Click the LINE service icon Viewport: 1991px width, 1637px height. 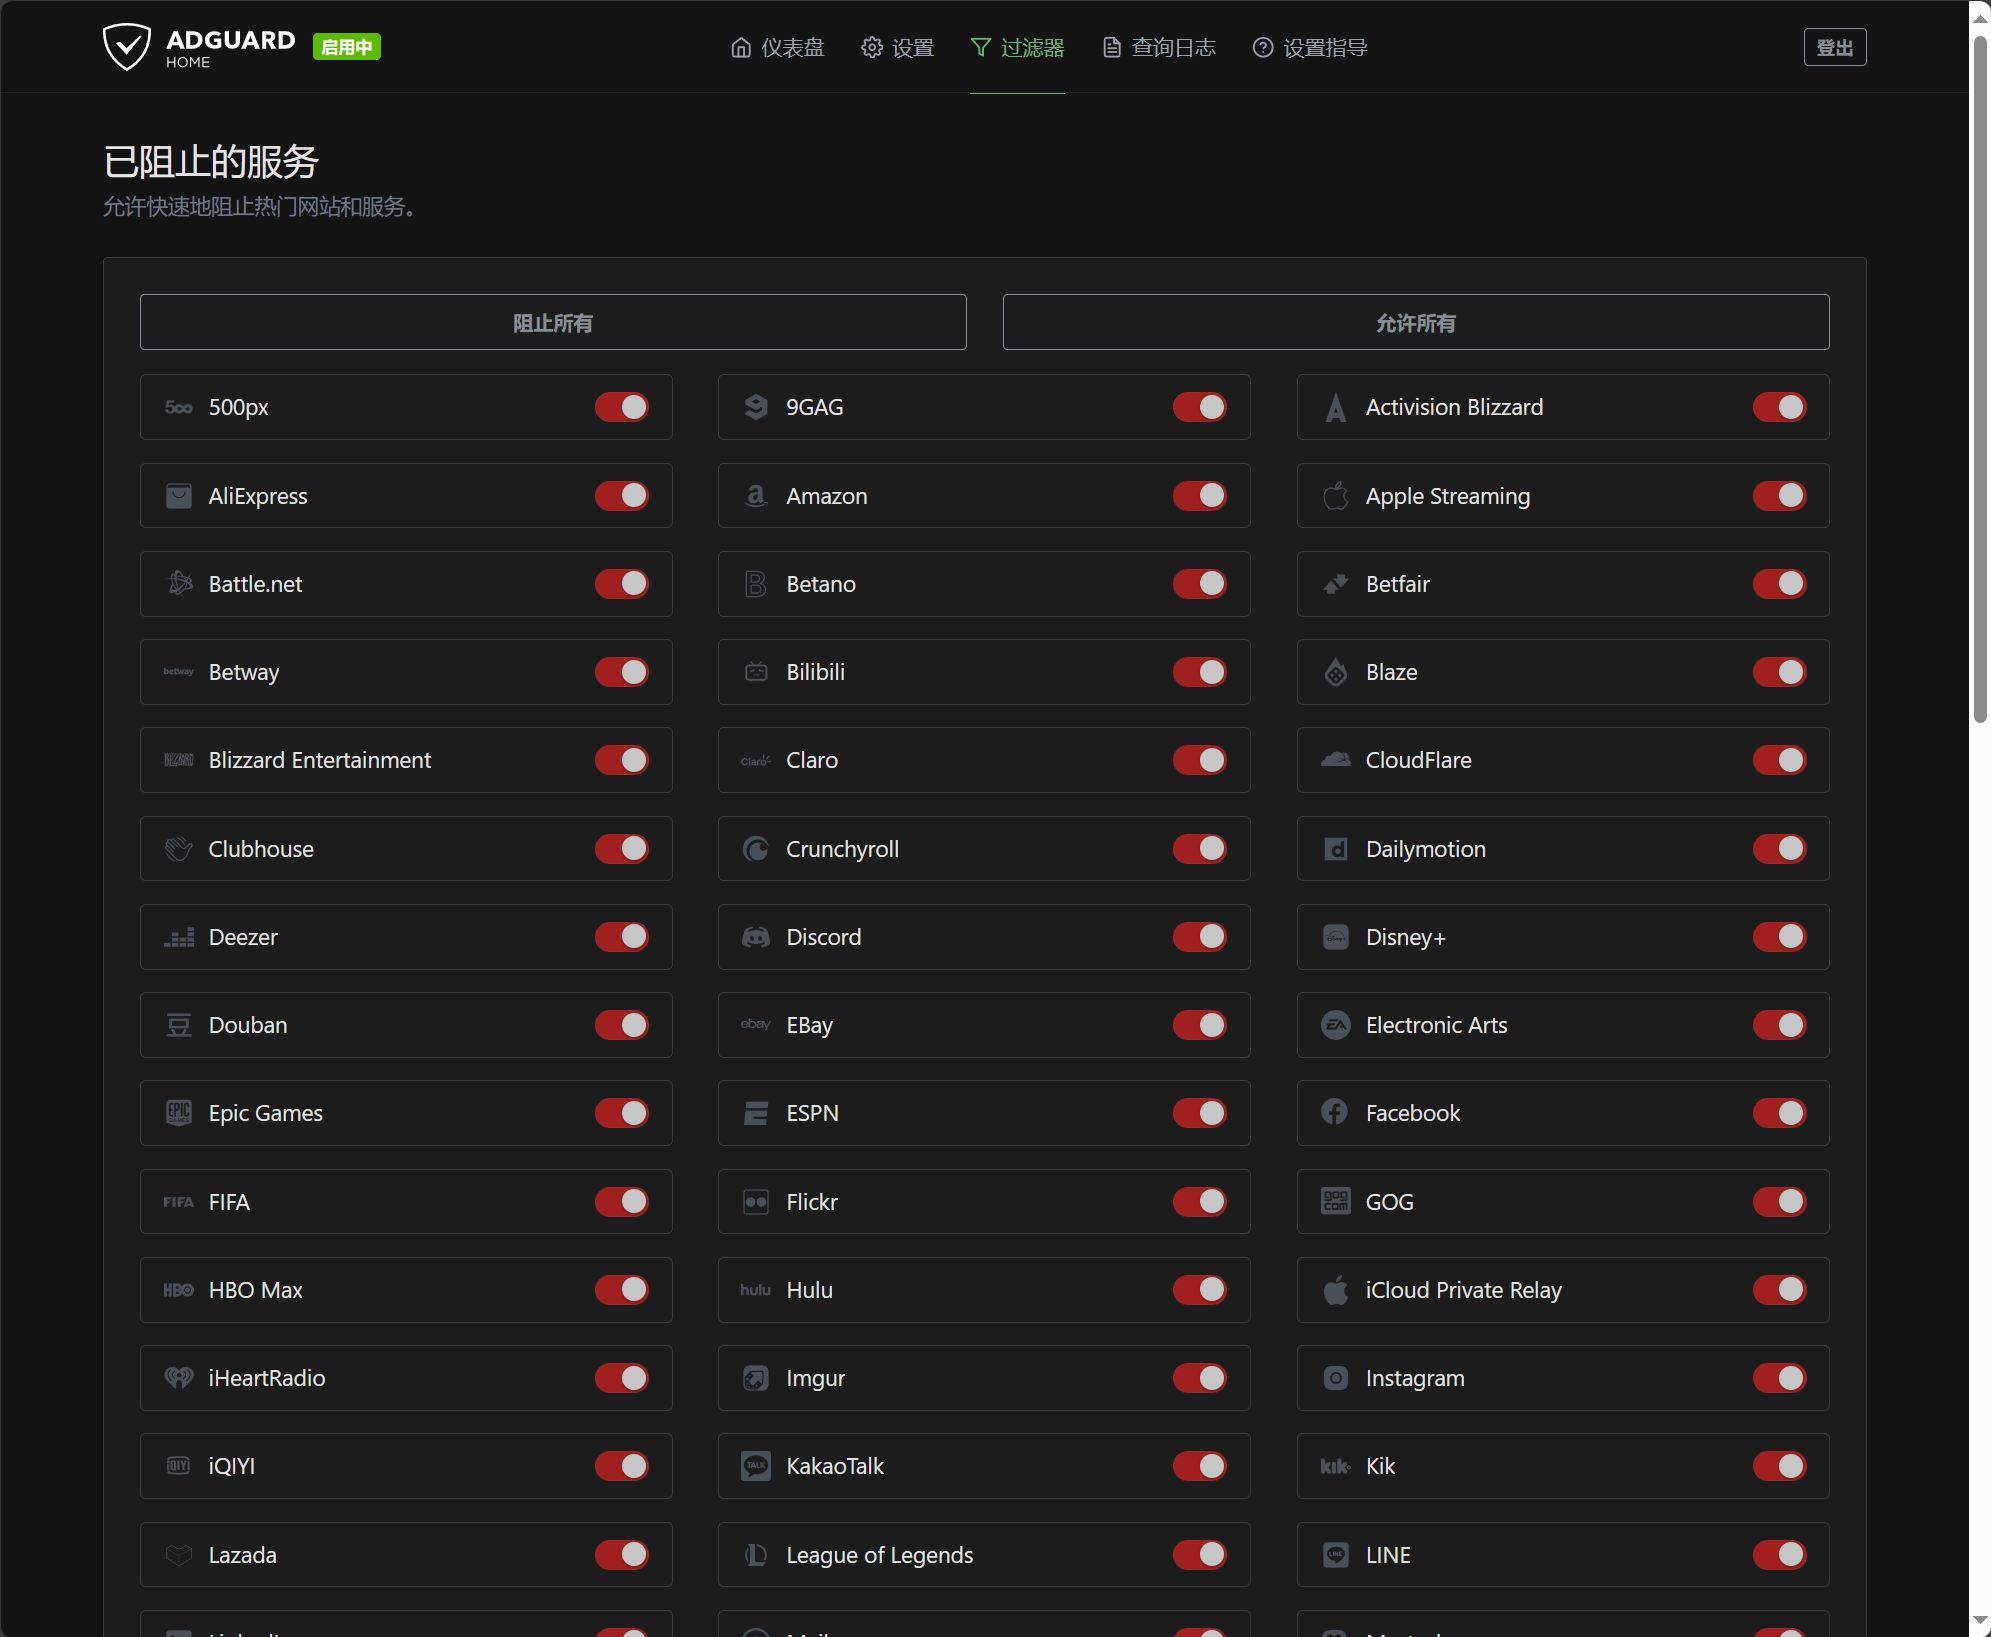coord(1336,1555)
